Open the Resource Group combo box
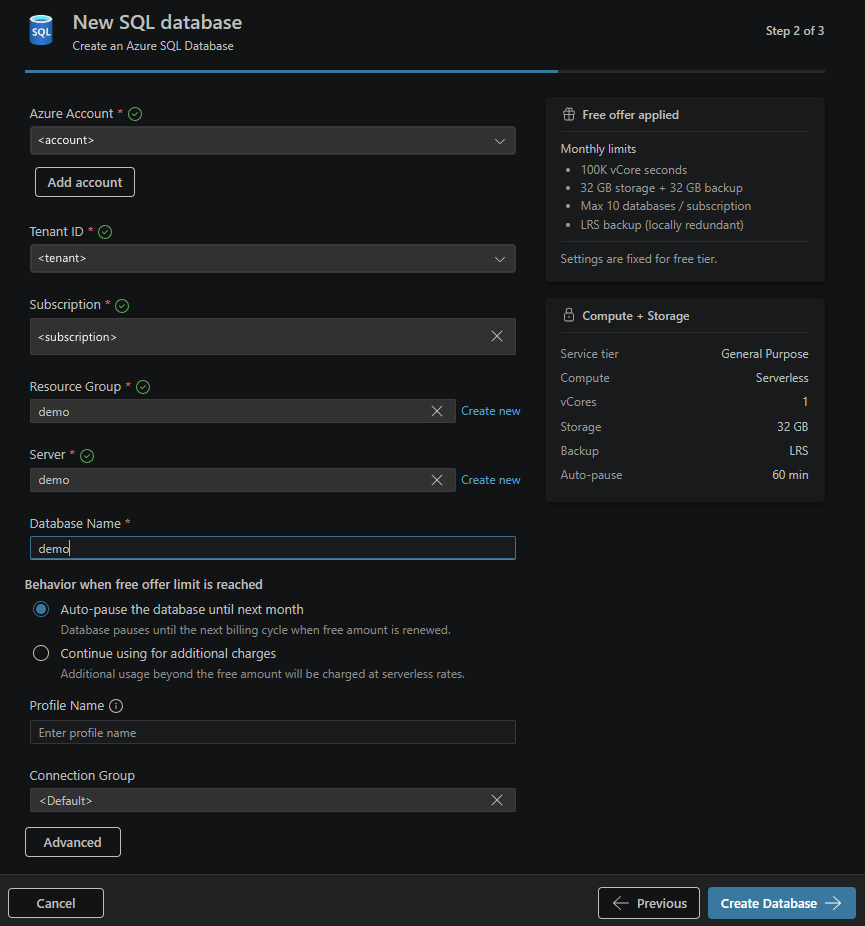The height and width of the screenshot is (926, 865). pyautogui.click(x=243, y=411)
